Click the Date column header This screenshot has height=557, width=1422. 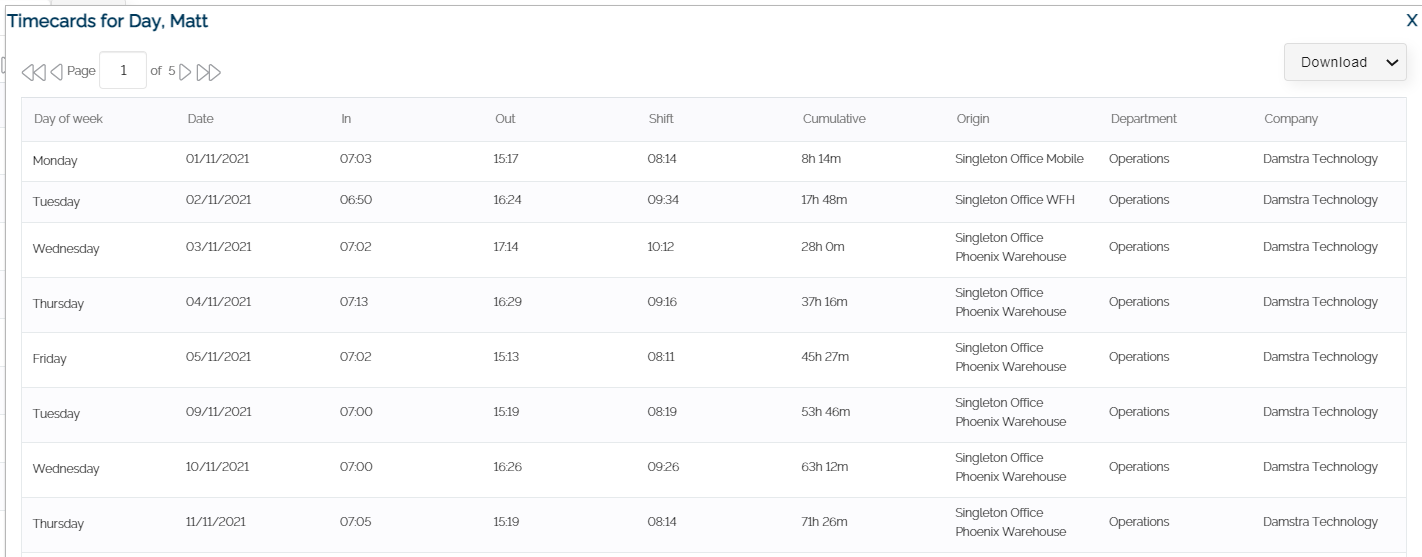pos(200,119)
